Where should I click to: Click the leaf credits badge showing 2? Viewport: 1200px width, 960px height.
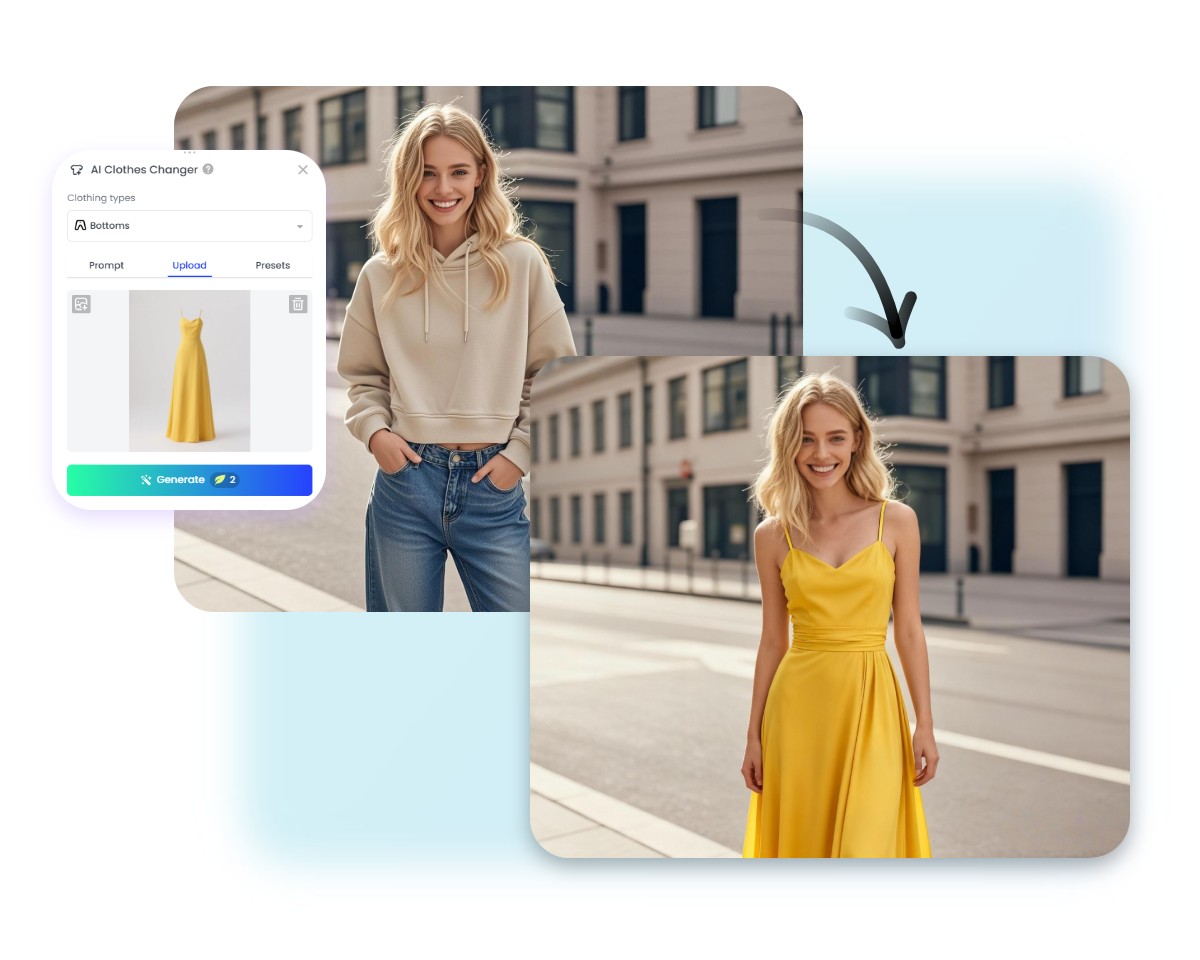tap(226, 479)
